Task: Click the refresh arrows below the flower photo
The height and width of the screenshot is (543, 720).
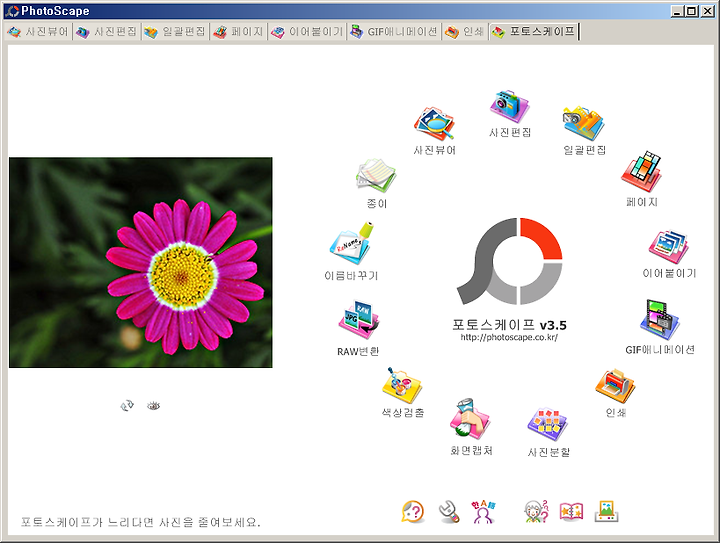Action: [x=127, y=406]
